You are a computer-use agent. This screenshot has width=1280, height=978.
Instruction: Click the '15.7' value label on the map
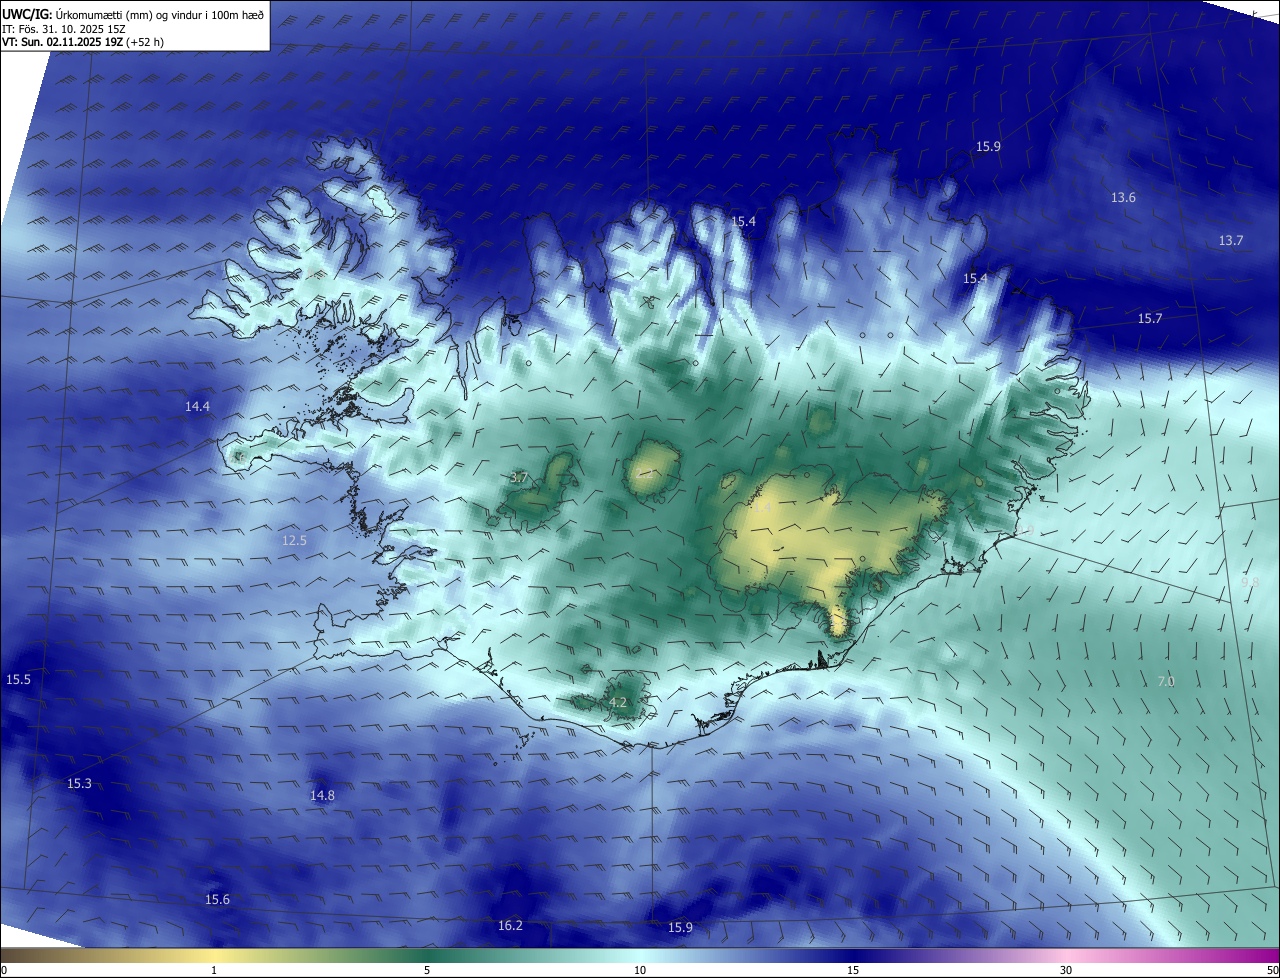[x=1150, y=319]
